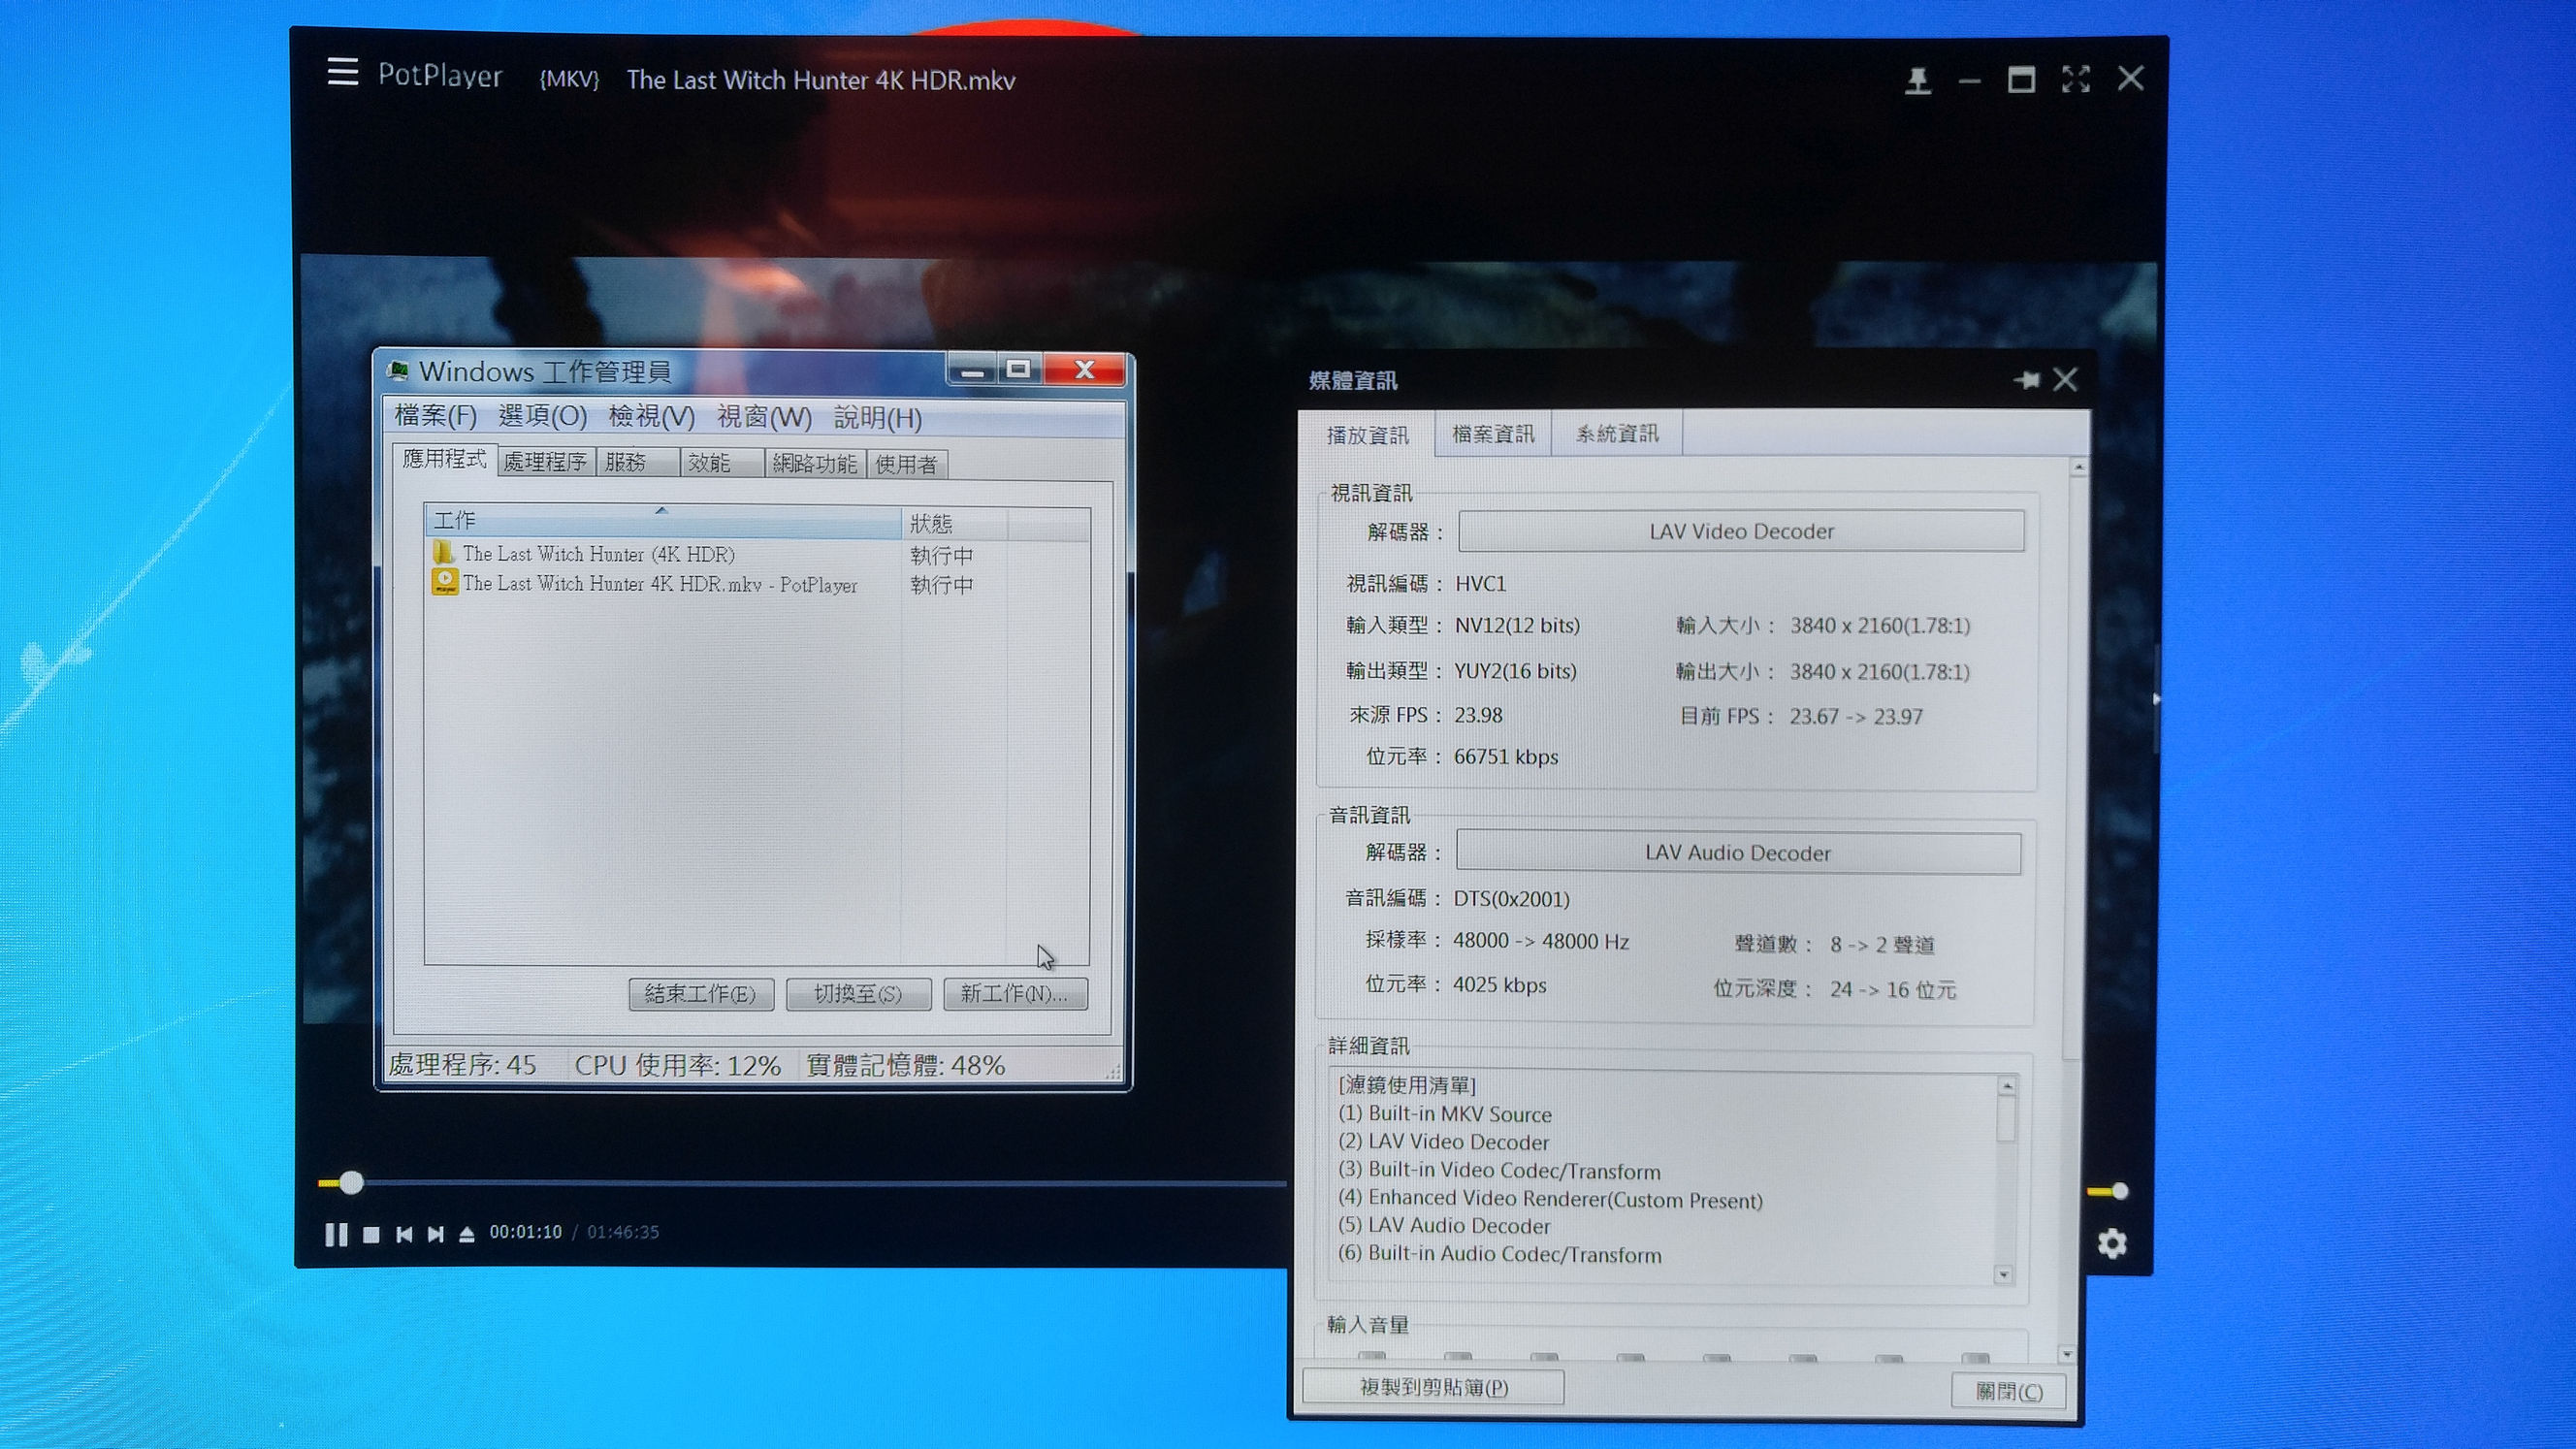The image size is (2576, 1449).
Task: Toggle PotPlayer always-on-top pin icon
Action: 1917,80
